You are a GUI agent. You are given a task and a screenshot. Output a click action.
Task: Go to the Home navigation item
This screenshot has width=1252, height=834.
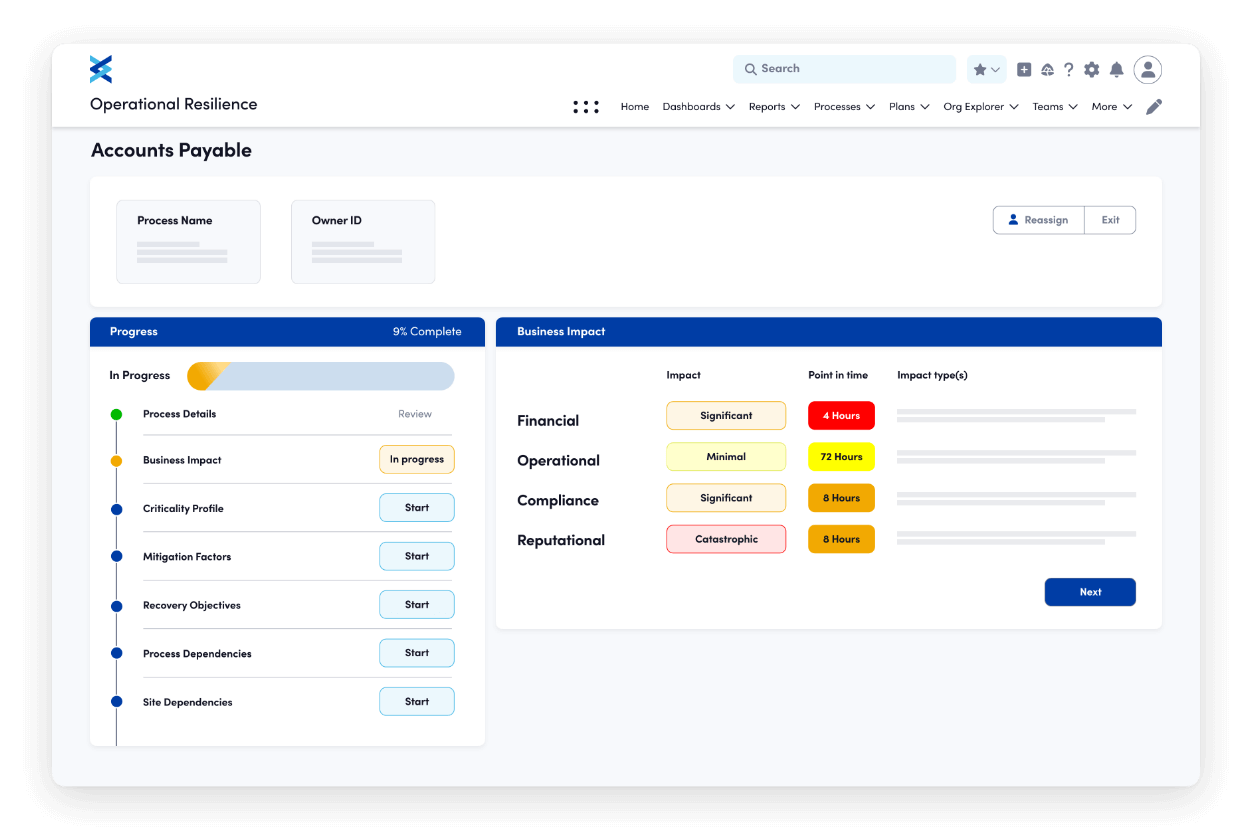click(x=634, y=106)
